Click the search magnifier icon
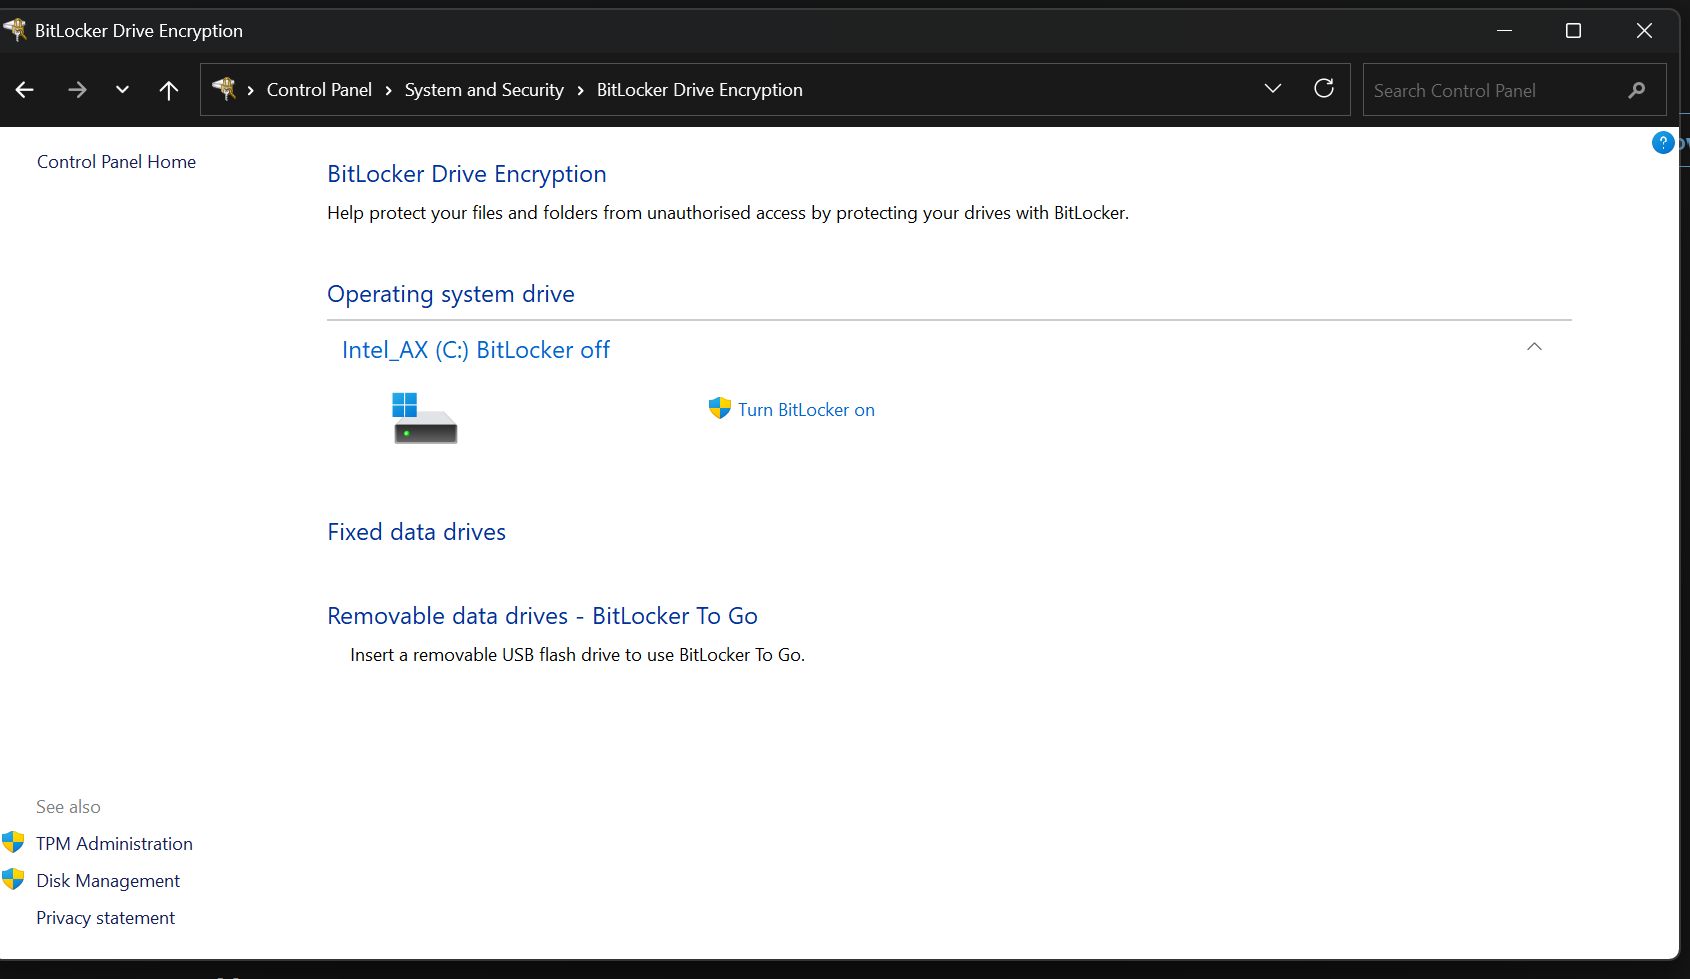This screenshot has height=979, width=1690. [1636, 90]
